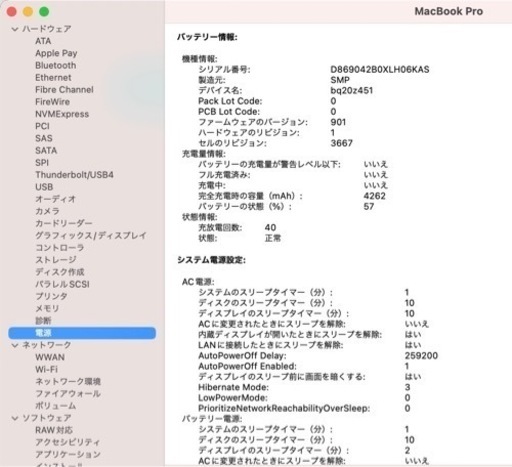Select RAW対応 under software
This screenshot has height=467, width=512.
(54, 430)
